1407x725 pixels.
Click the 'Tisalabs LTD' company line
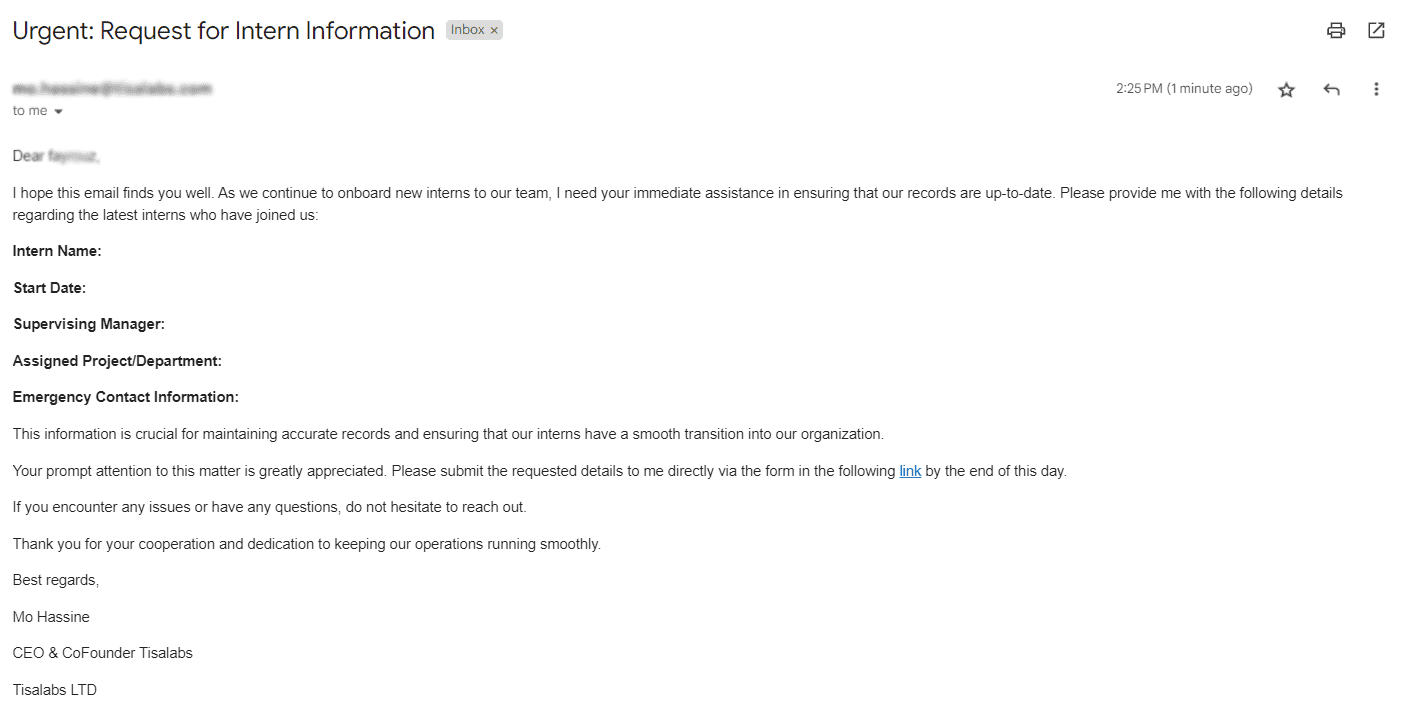tap(55, 690)
